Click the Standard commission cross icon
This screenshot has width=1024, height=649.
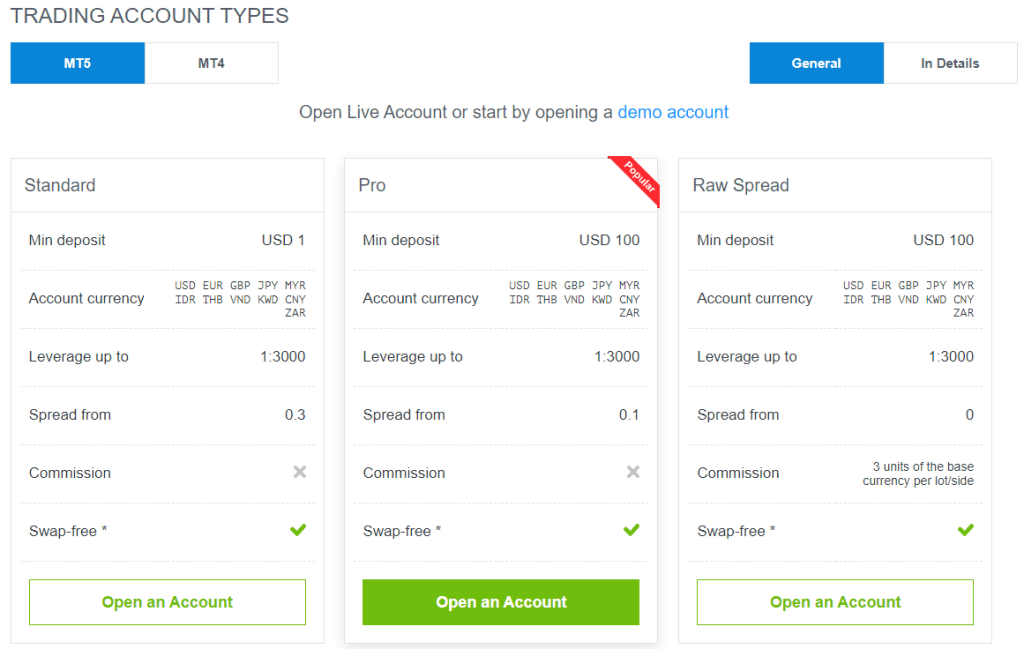tap(300, 472)
